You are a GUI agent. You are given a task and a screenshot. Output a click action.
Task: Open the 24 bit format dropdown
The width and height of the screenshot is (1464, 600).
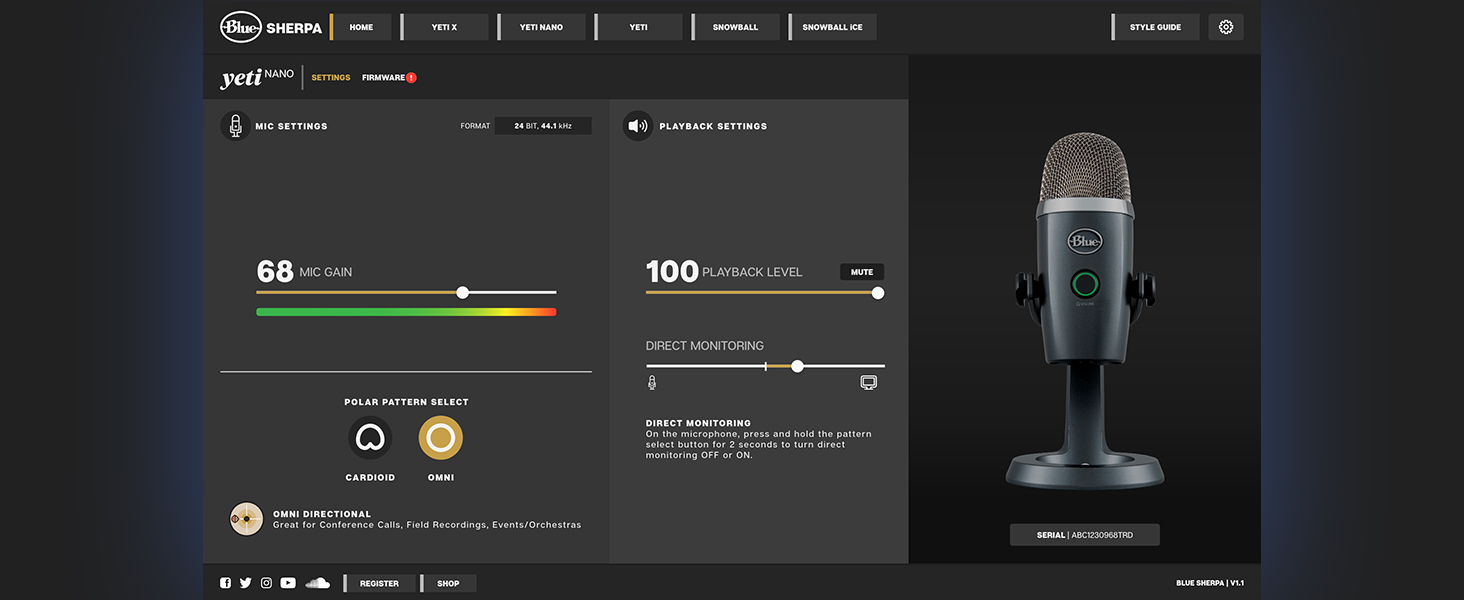pyautogui.click(x=543, y=126)
